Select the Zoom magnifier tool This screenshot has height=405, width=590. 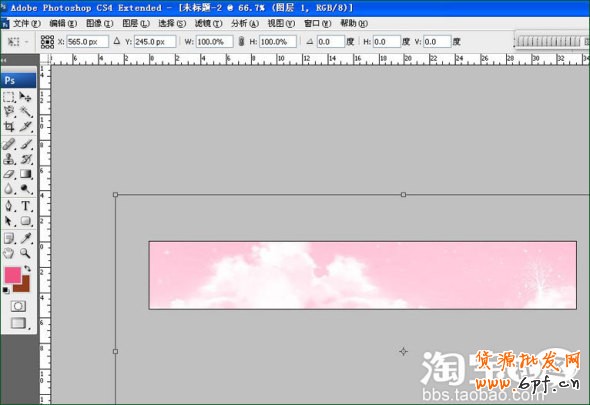point(25,253)
